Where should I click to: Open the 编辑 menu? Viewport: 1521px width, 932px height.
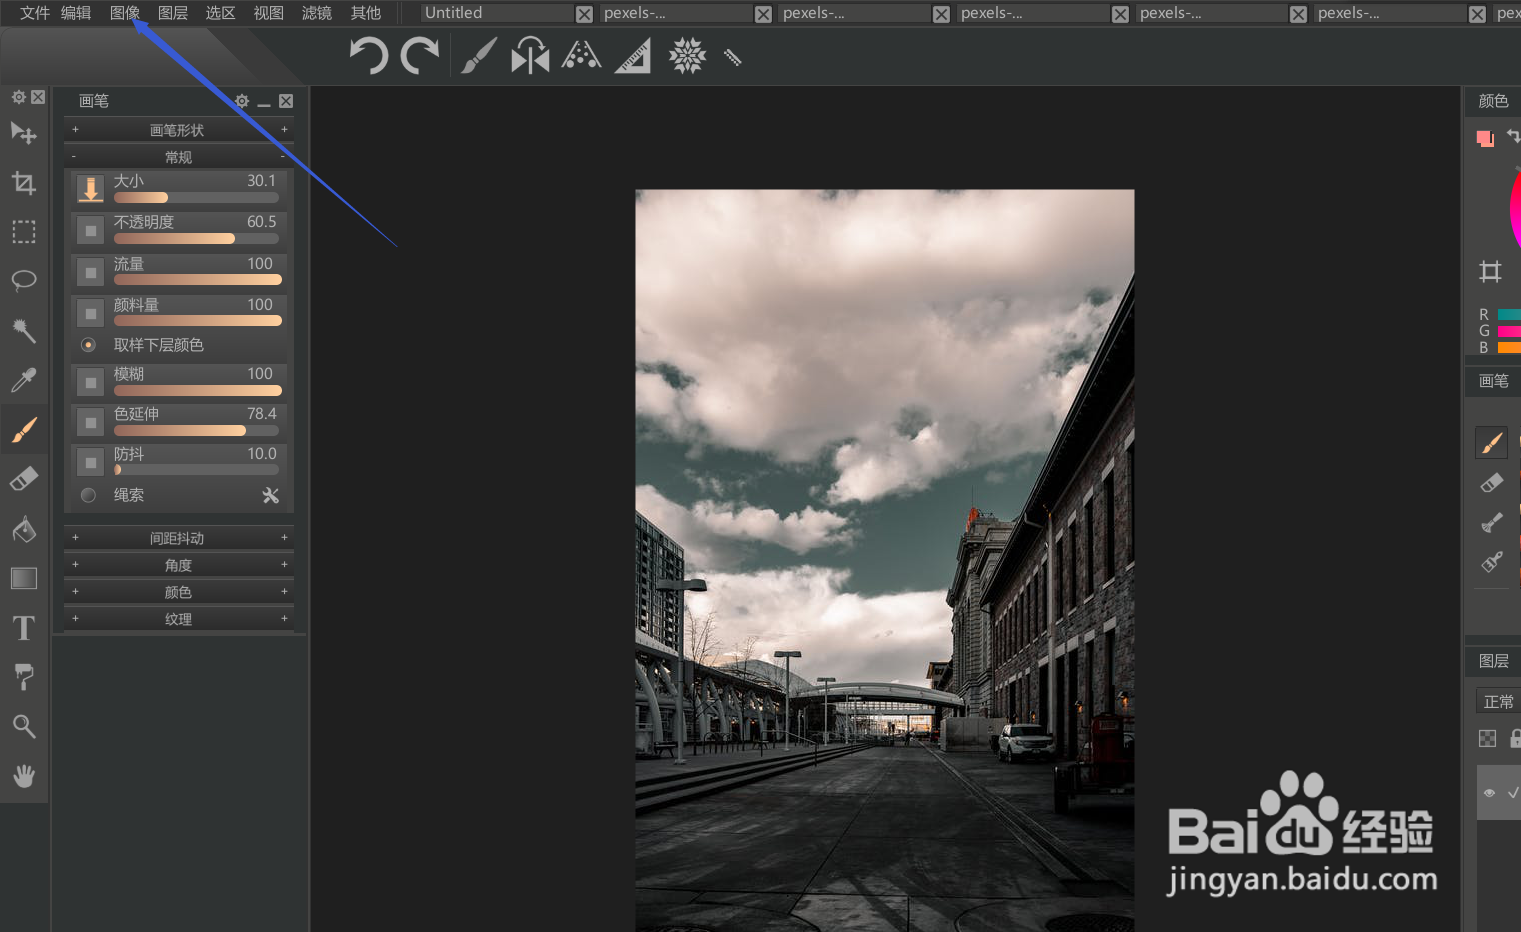pyautogui.click(x=76, y=13)
